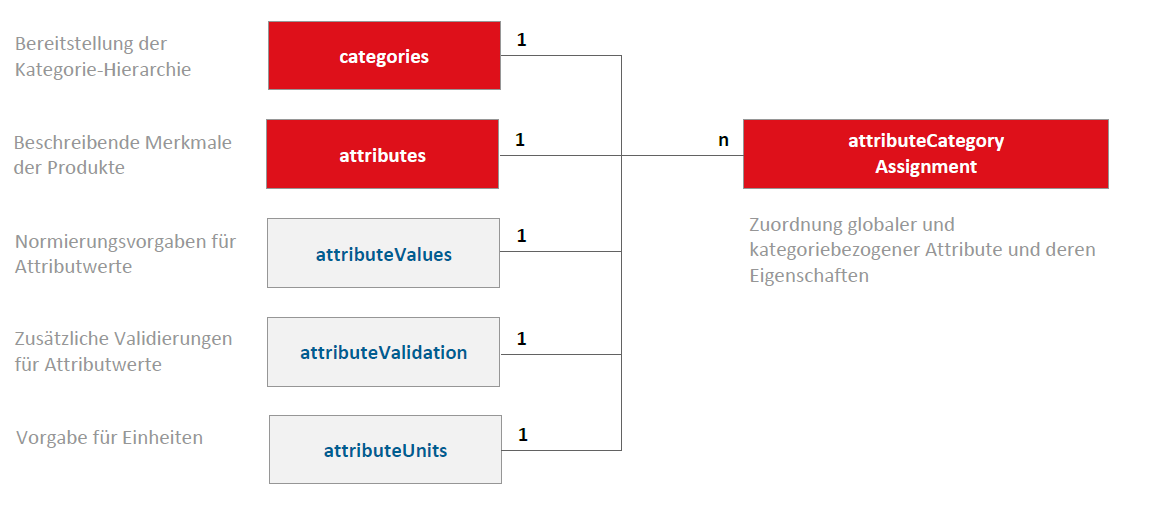Open the attributeUnits link box
The width and height of the screenshot is (1157, 512).
385,449
